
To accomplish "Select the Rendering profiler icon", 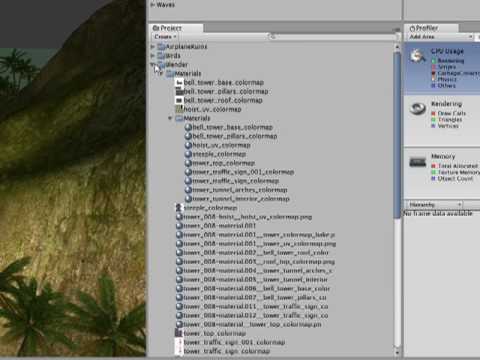I will coord(418,109).
